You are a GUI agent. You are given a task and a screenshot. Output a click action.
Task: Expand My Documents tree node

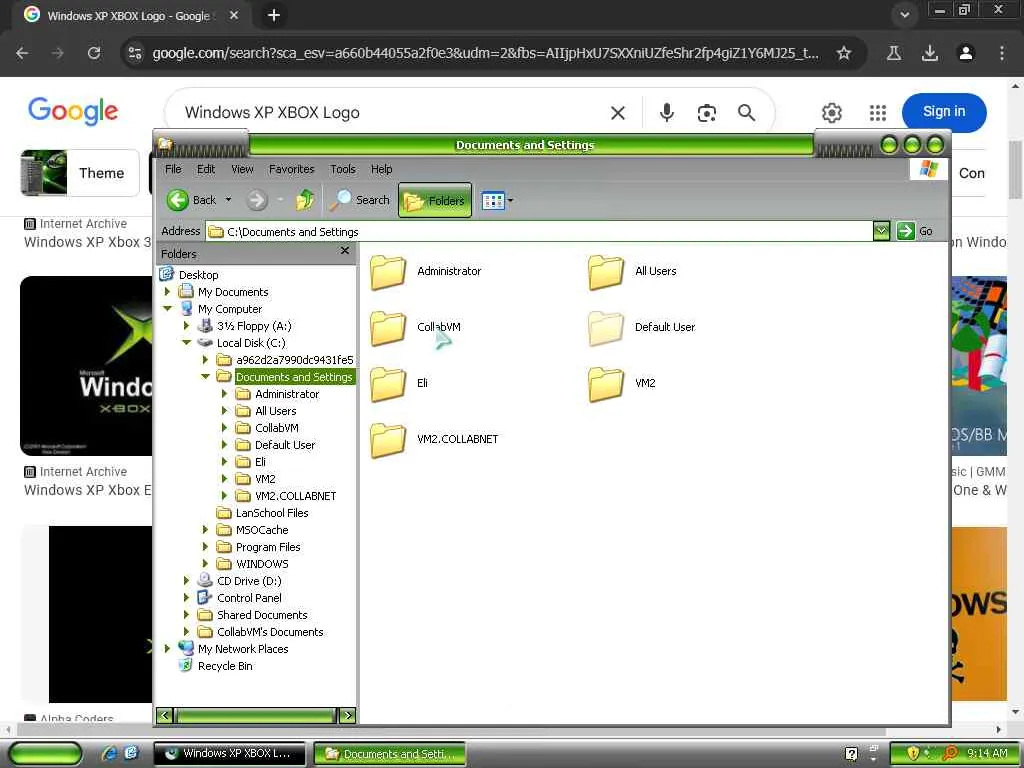click(167, 291)
